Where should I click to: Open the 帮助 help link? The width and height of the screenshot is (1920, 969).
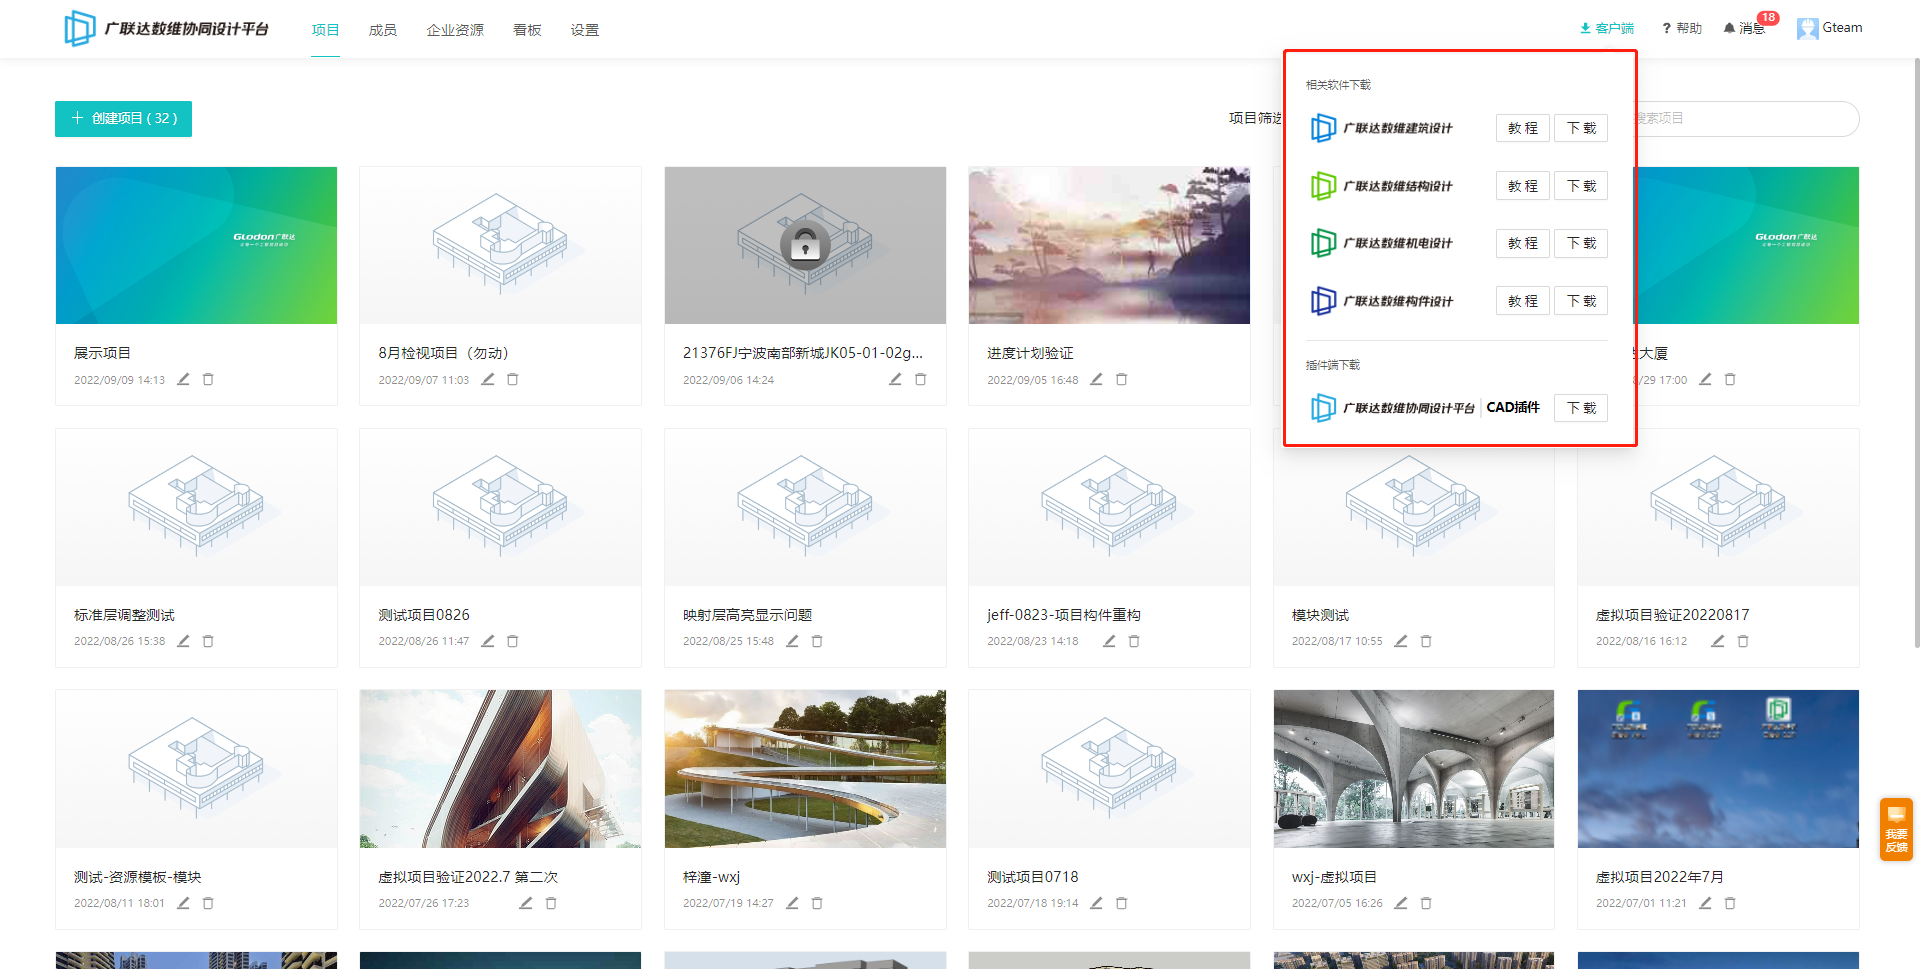(x=1682, y=28)
